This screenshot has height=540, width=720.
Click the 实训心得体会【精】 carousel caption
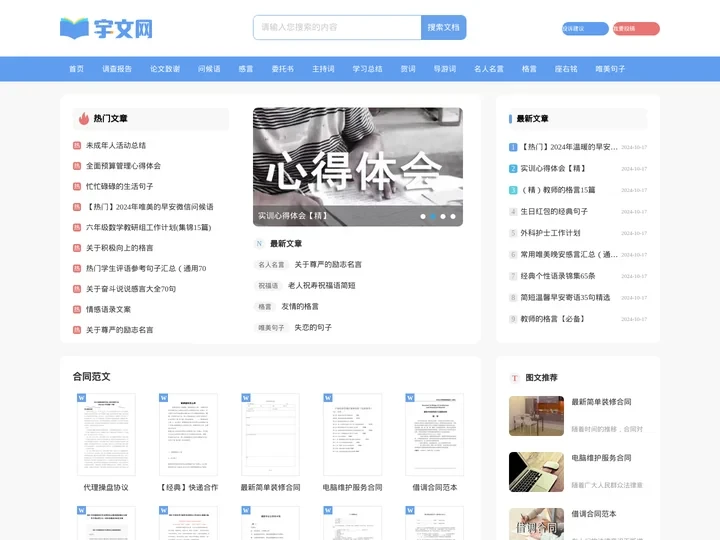(292, 216)
